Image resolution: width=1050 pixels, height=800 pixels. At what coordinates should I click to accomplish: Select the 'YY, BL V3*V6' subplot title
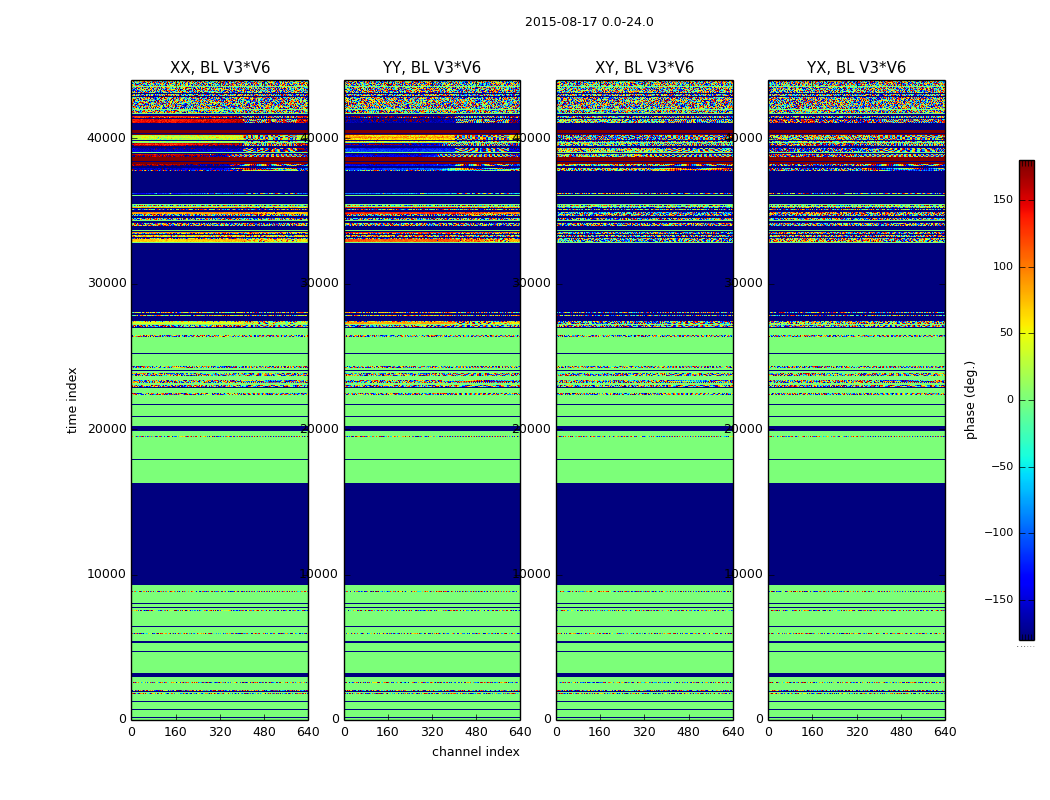coord(432,68)
